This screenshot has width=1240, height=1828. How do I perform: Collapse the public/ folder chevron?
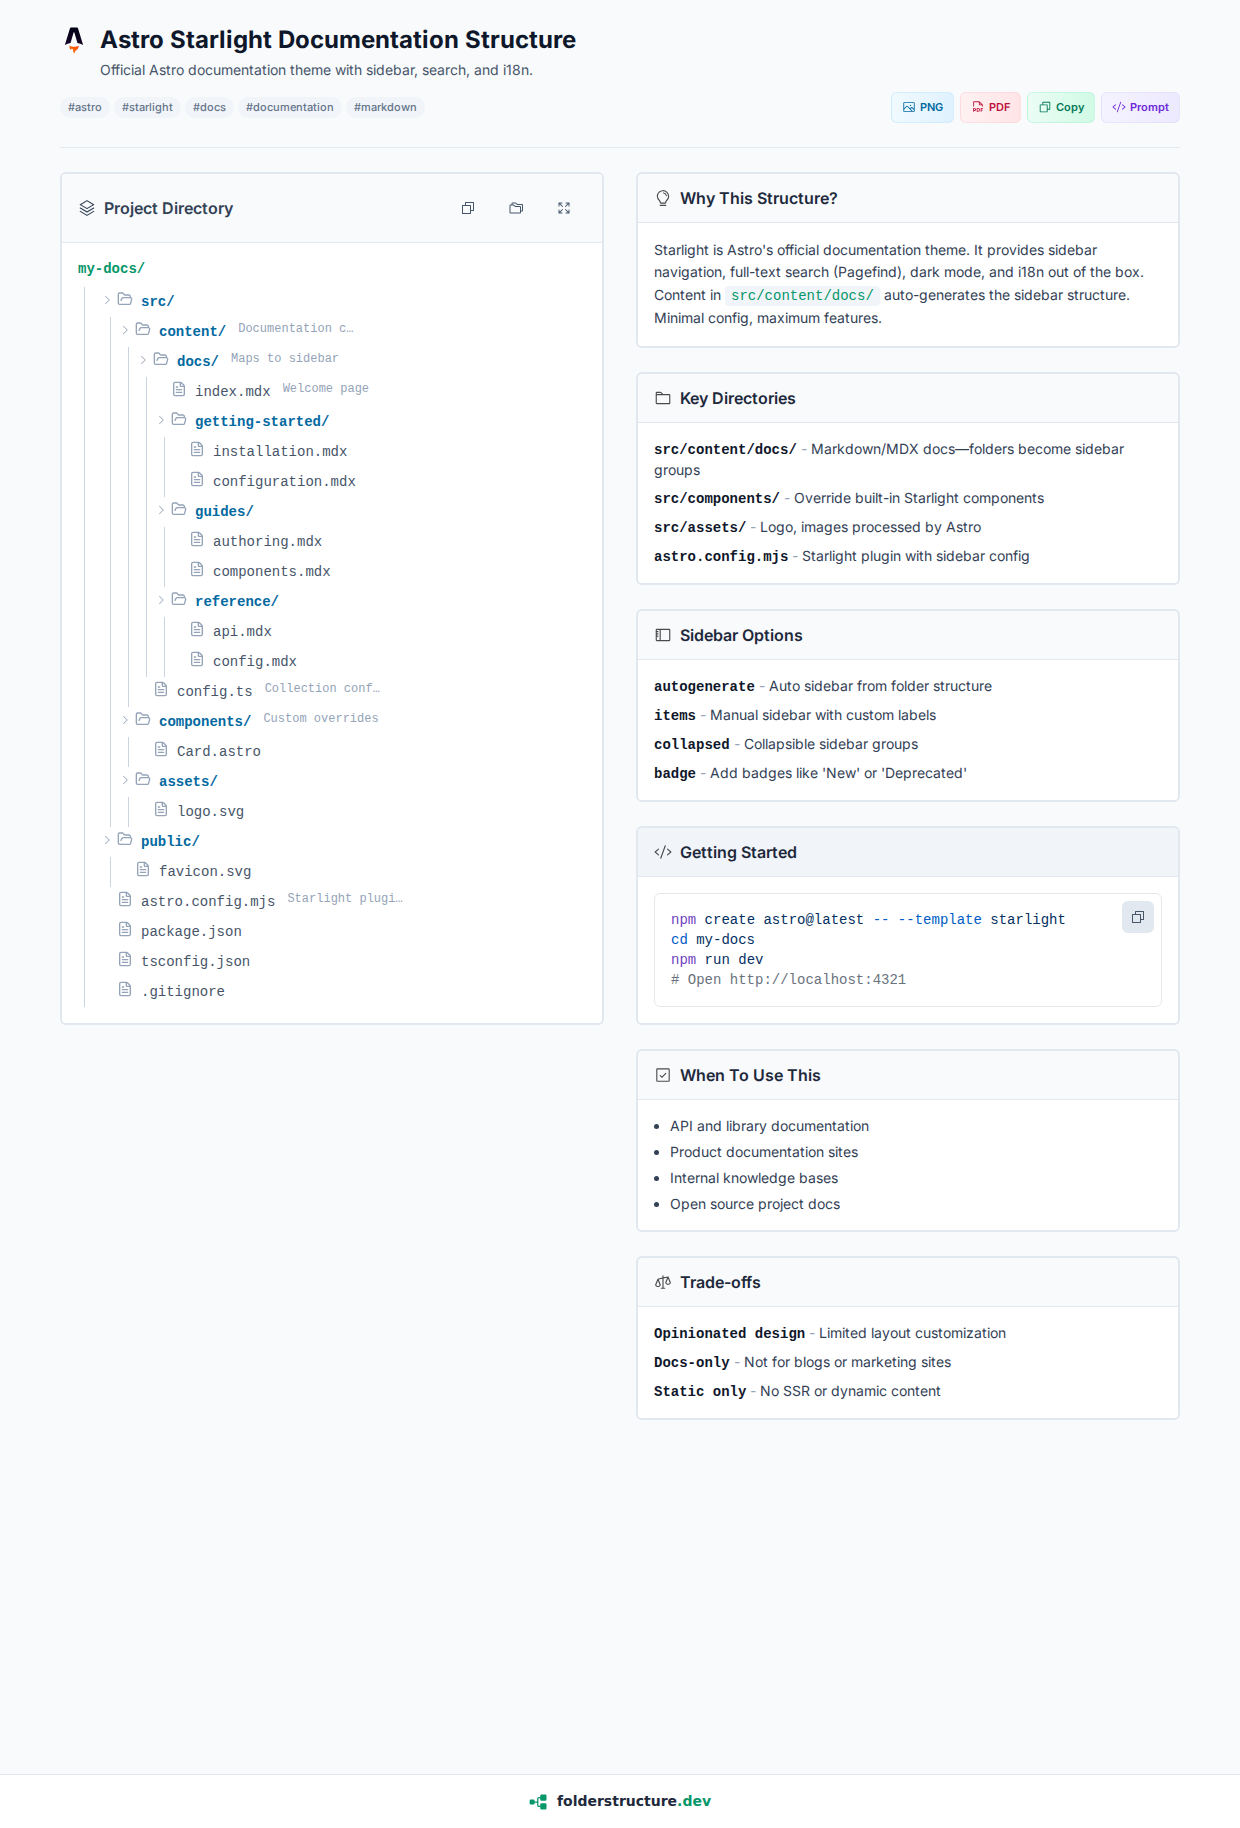pyautogui.click(x=107, y=840)
